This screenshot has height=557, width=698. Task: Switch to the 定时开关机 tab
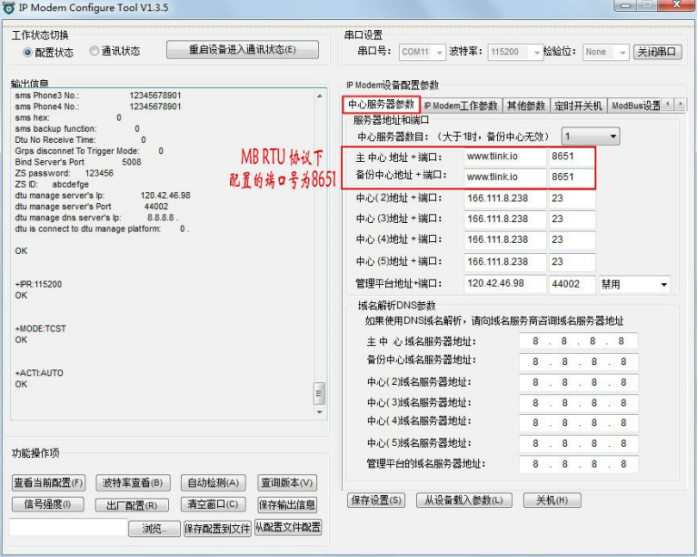tap(578, 105)
